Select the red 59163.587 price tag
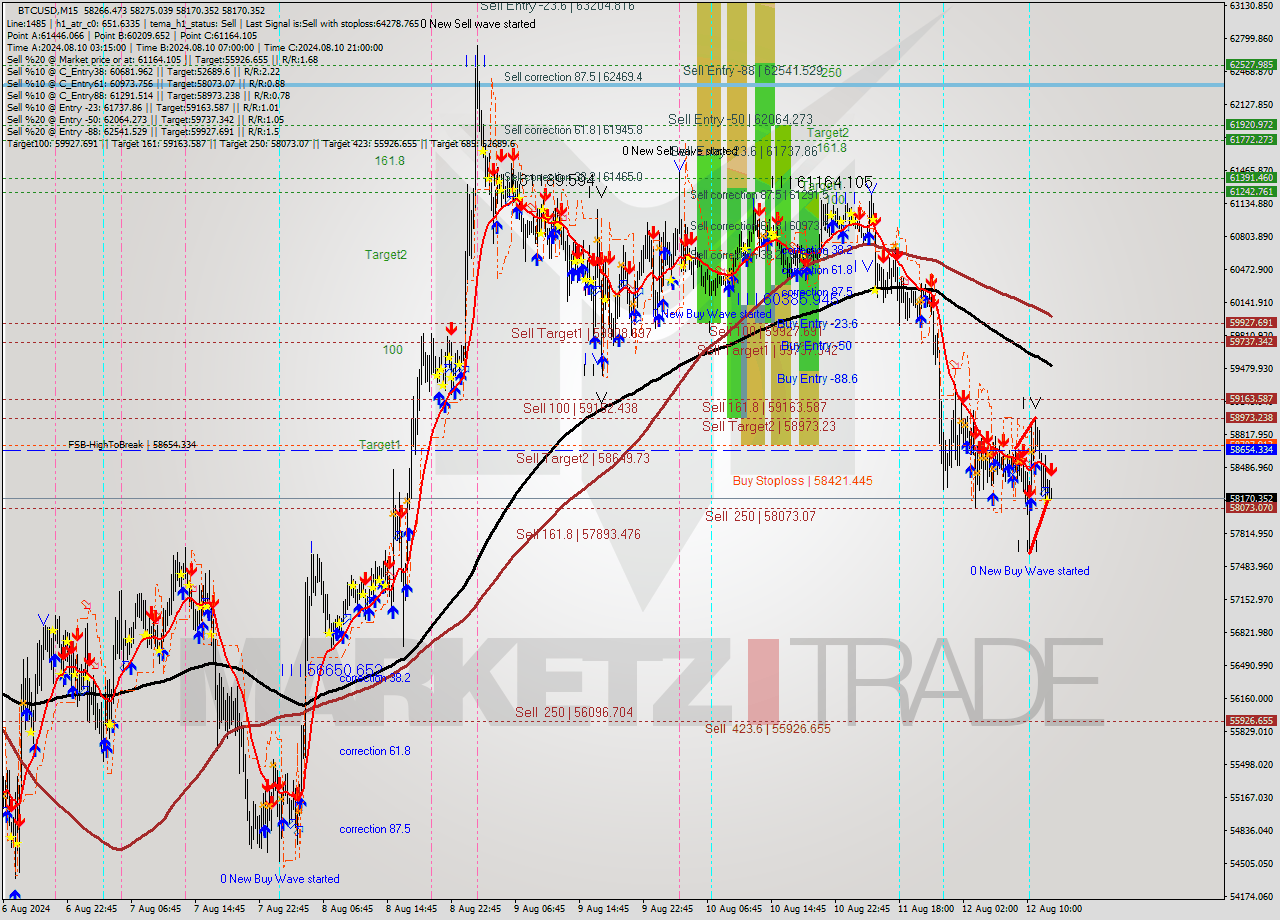 (1251, 399)
